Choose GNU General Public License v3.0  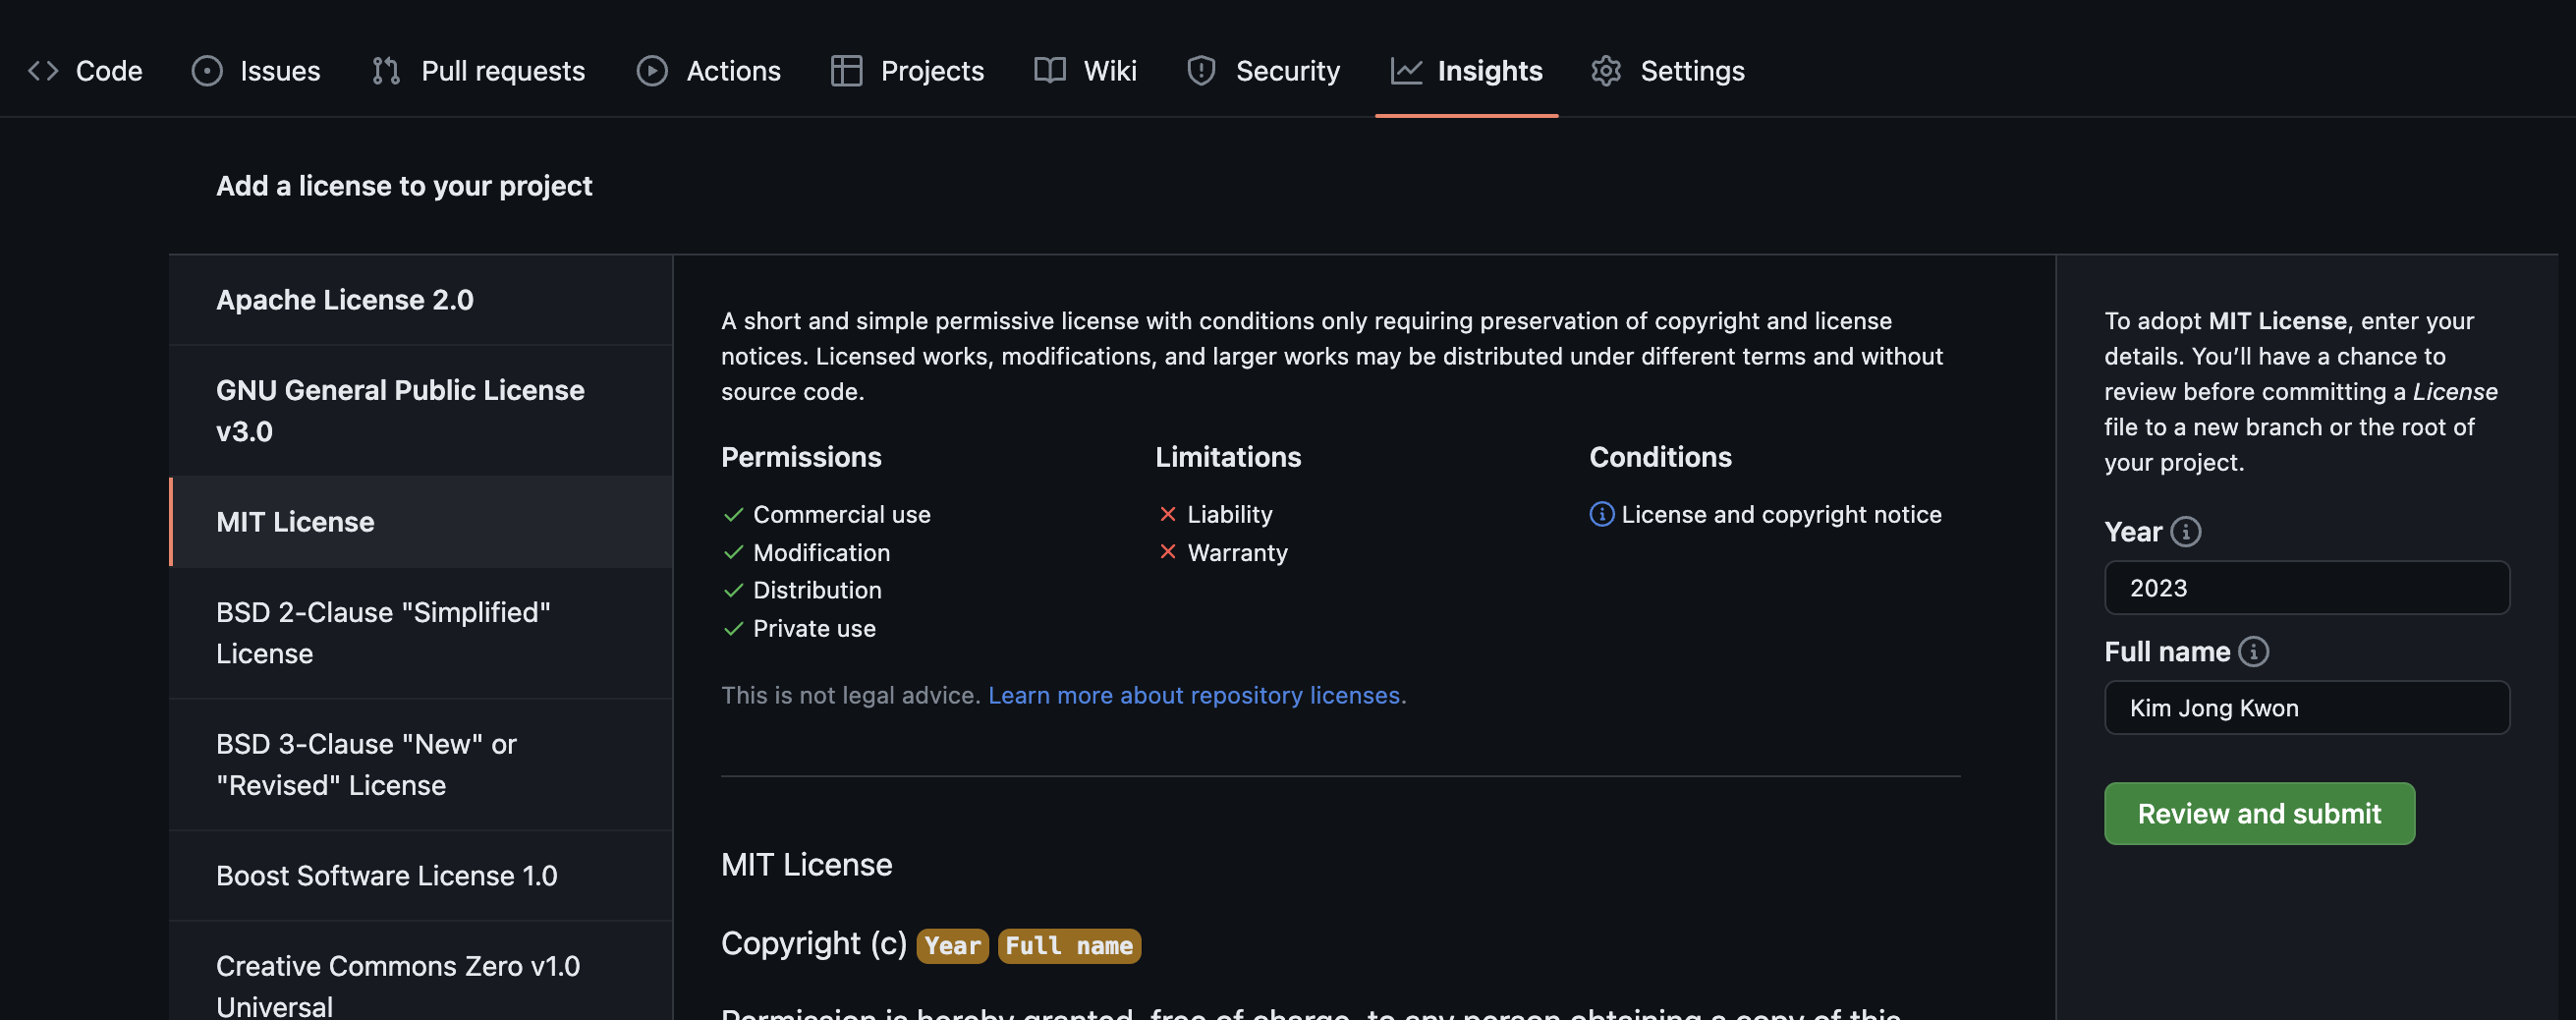pos(400,410)
